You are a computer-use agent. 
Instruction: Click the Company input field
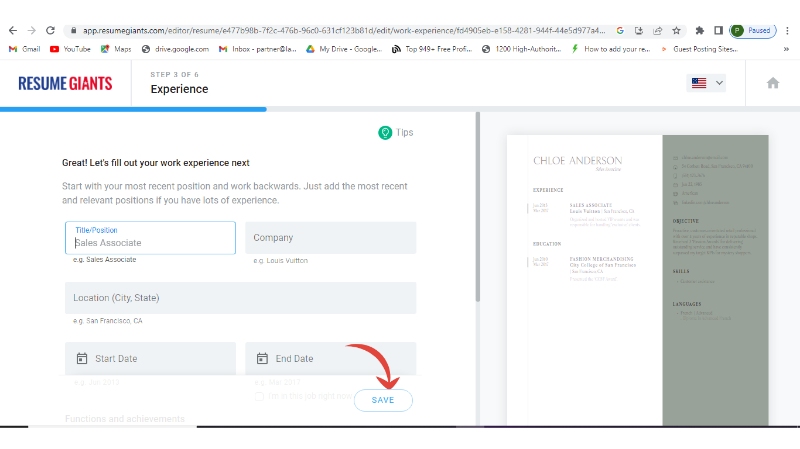click(330, 238)
